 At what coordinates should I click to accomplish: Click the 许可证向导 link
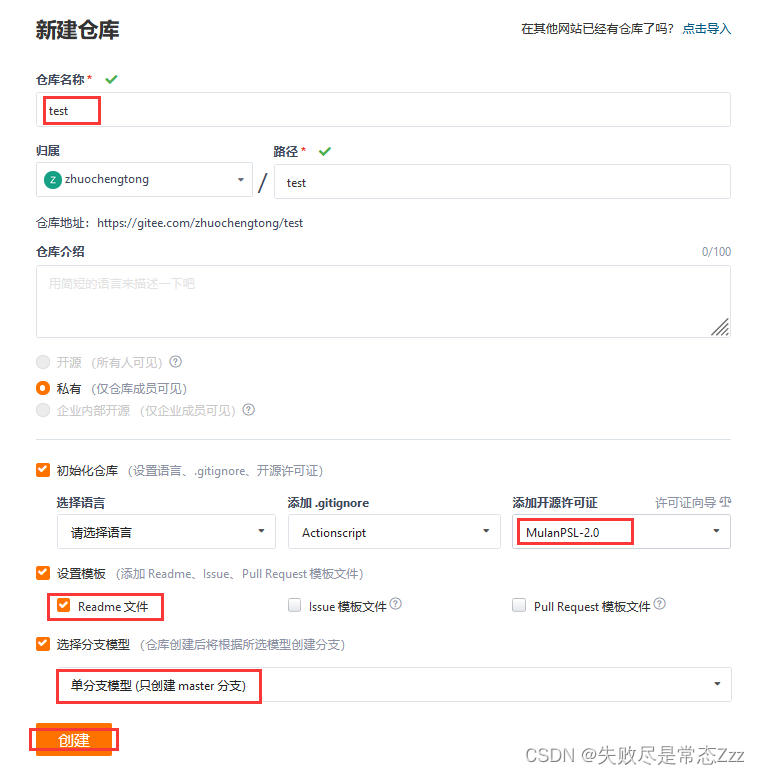[x=685, y=503]
